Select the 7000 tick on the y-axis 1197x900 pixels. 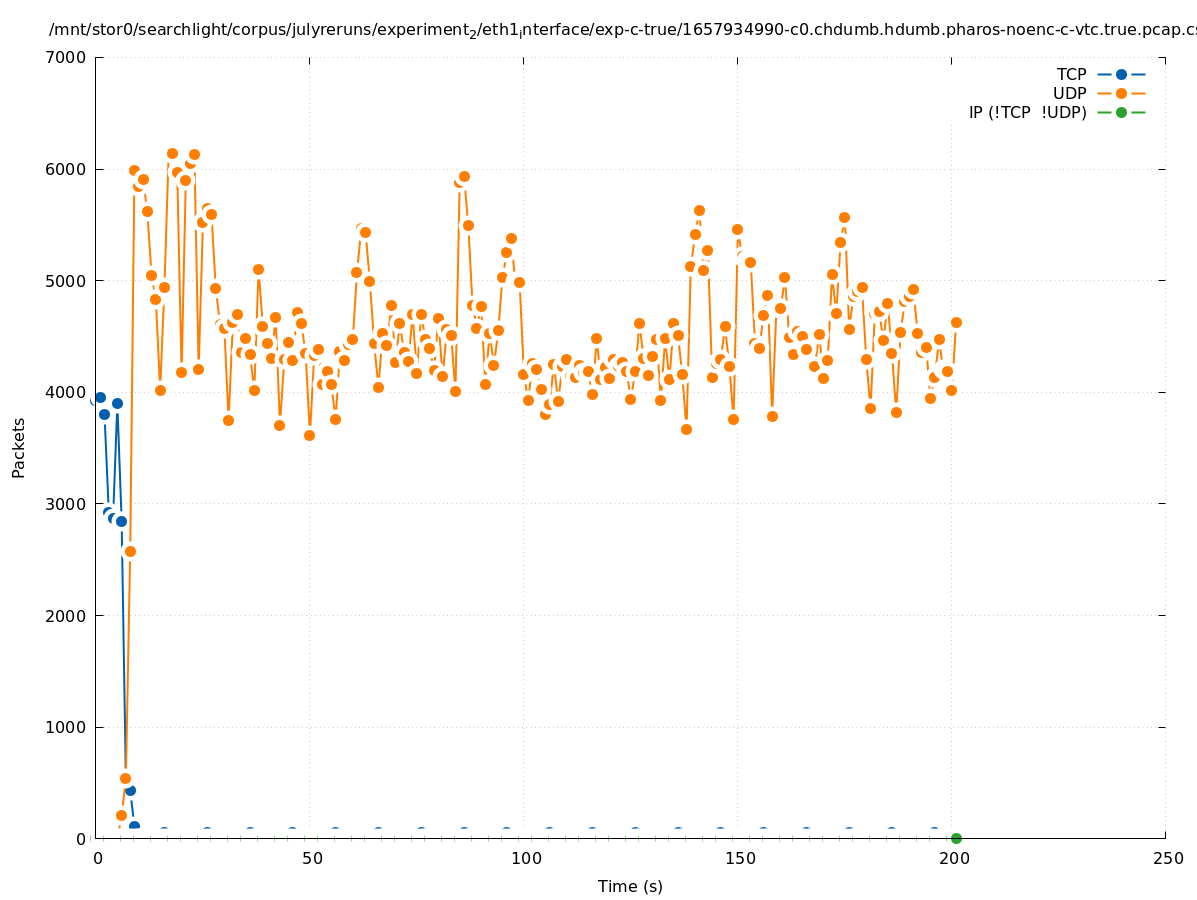click(67, 57)
